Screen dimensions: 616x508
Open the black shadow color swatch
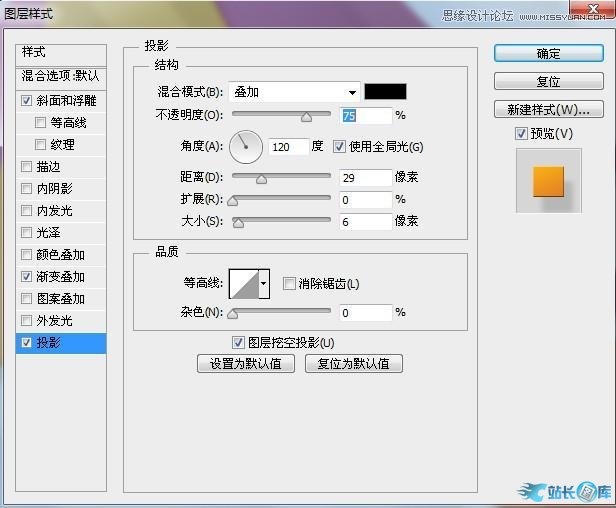tap(385, 92)
